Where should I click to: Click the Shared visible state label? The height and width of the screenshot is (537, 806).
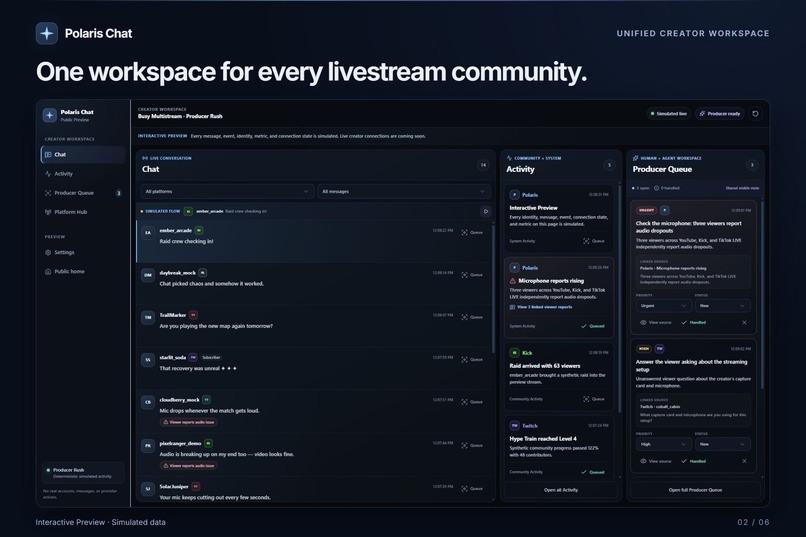point(742,188)
